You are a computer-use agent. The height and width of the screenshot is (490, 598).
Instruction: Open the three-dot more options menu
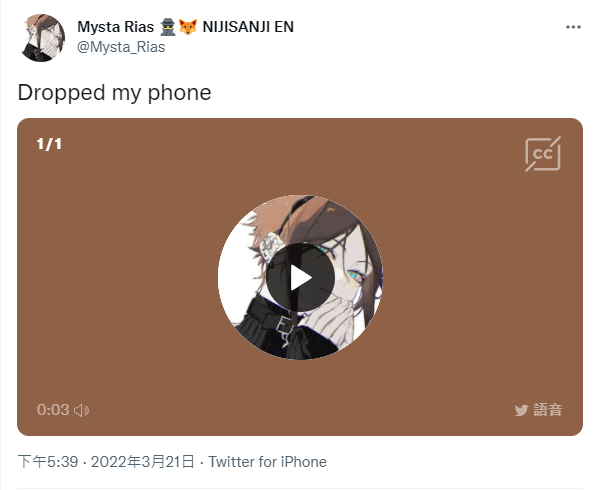coord(573,27)
